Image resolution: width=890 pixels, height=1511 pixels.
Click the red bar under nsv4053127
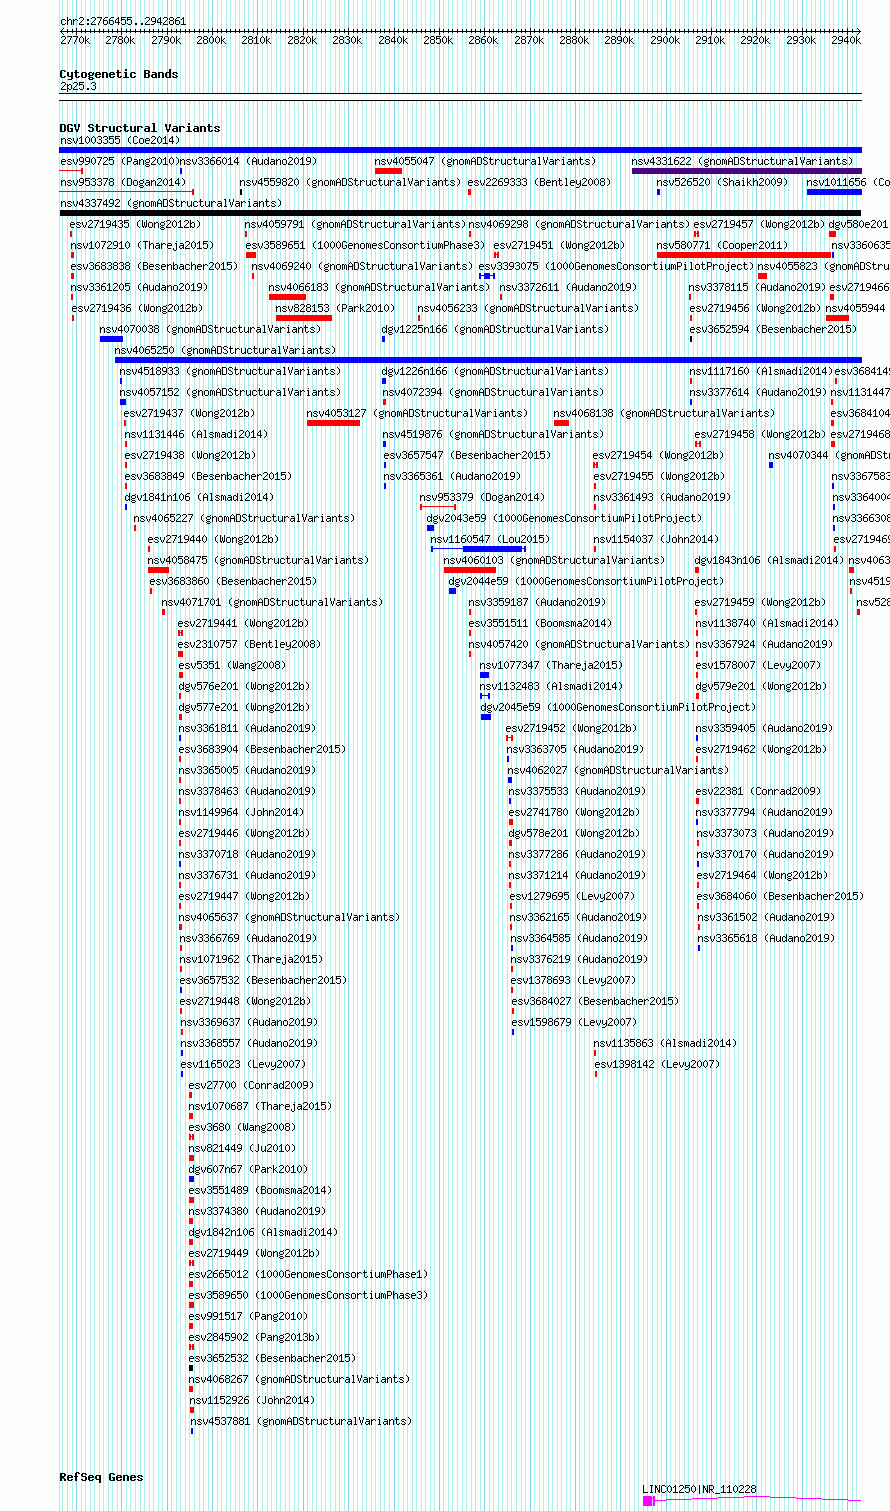pos(333,423)
